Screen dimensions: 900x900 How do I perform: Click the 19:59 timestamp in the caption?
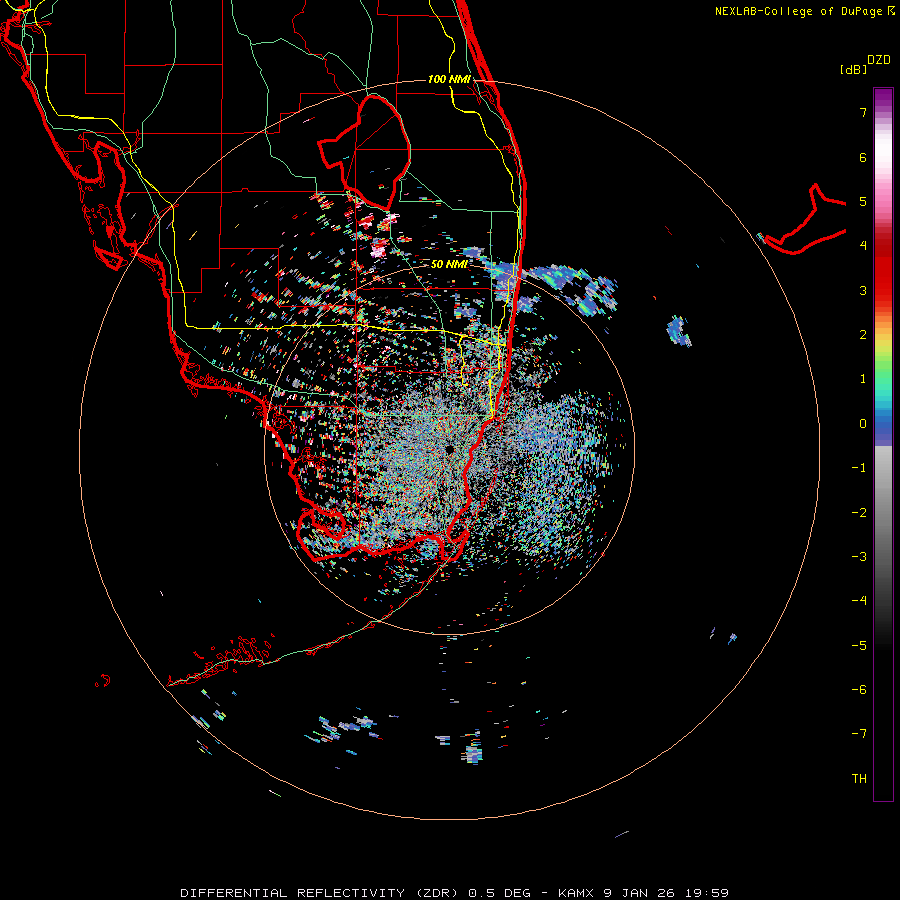[x=707, y=893]
